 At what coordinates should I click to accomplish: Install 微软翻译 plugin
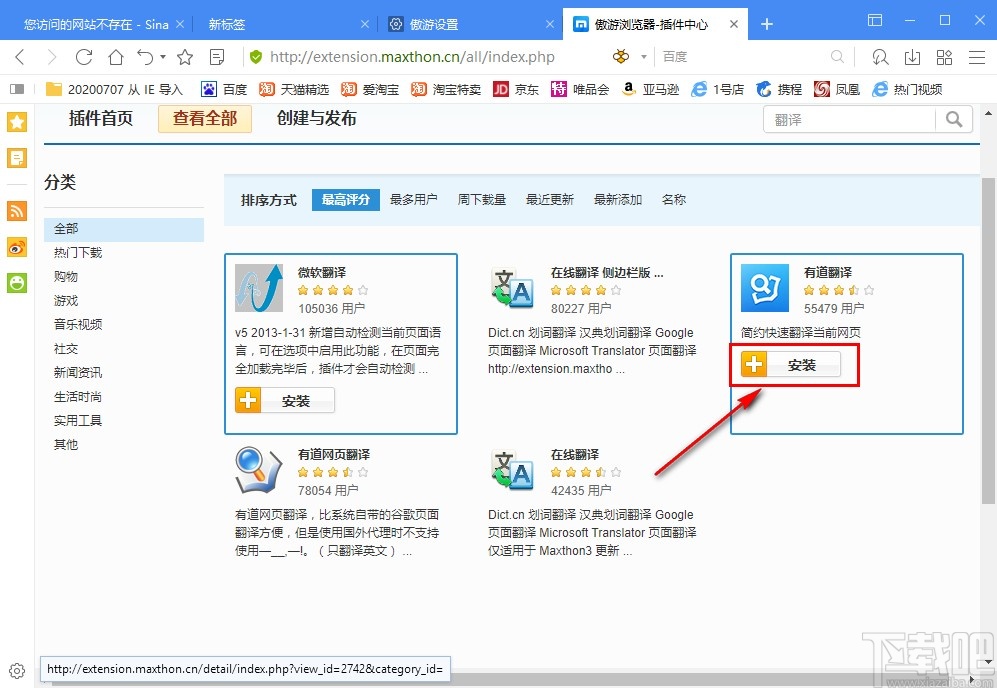(284, 401)
